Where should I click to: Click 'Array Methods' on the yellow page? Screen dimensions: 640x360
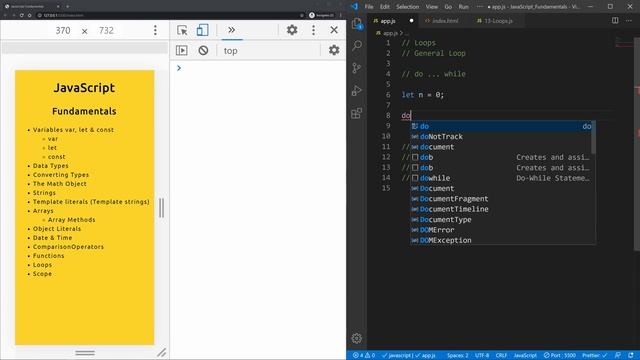point(71,220)
